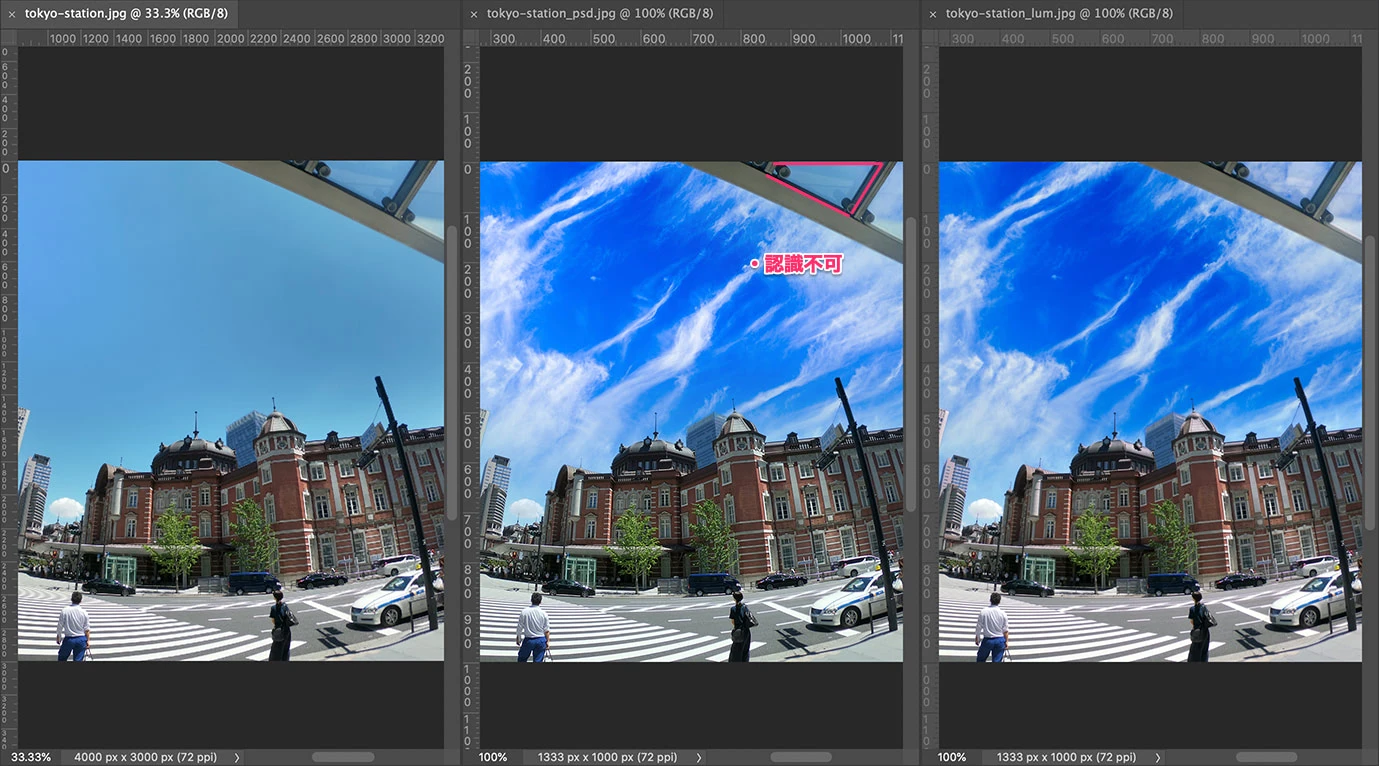This screenshot has height=766, width=1379.
Task: Click the 33.33% zoom level field
Action: coord(30,758)
